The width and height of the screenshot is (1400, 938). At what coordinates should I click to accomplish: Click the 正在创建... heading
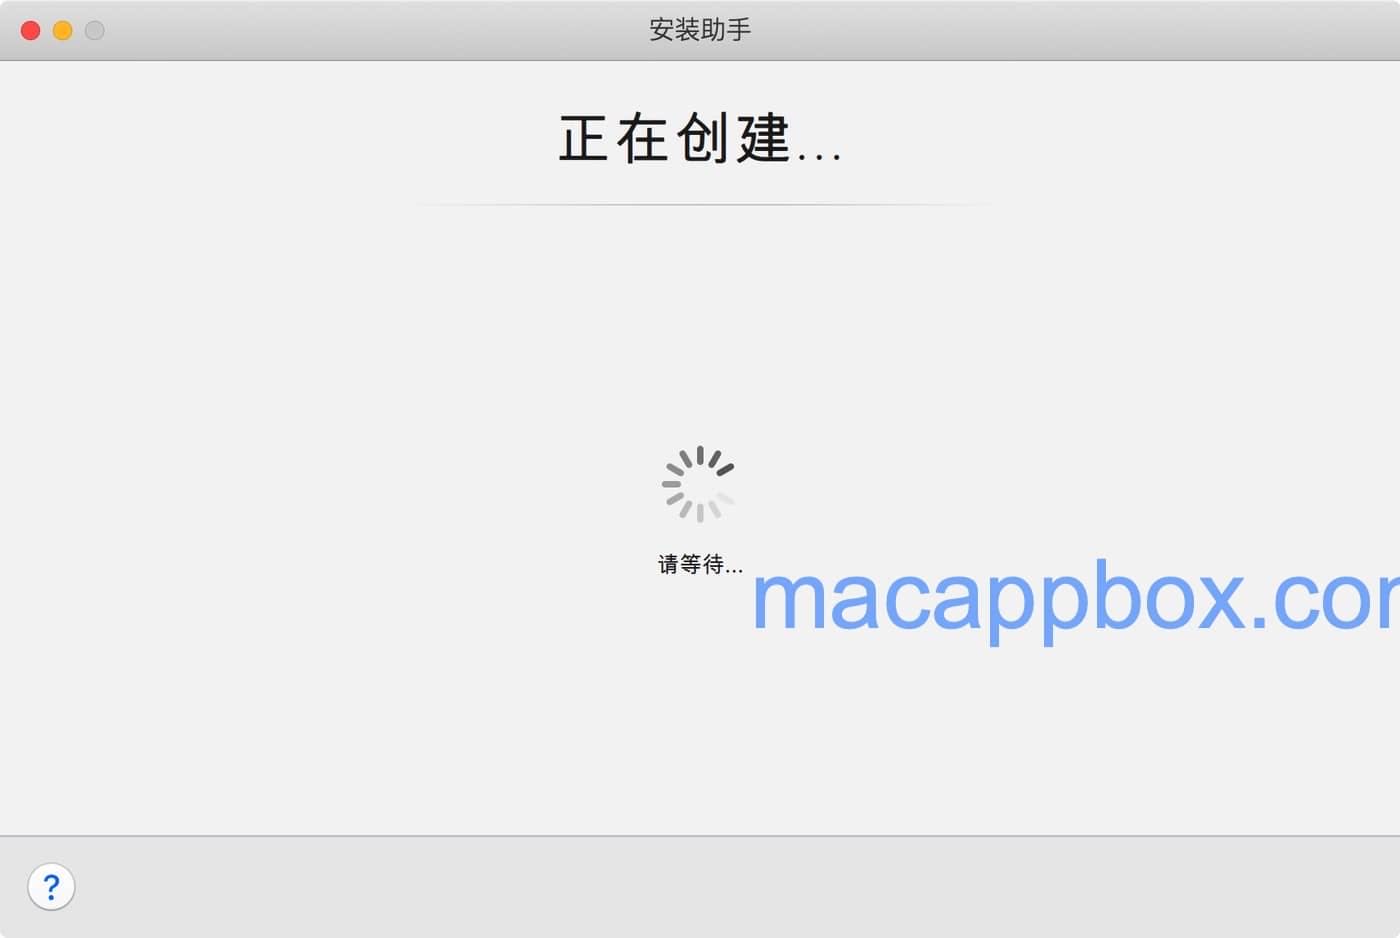[700, 138]
